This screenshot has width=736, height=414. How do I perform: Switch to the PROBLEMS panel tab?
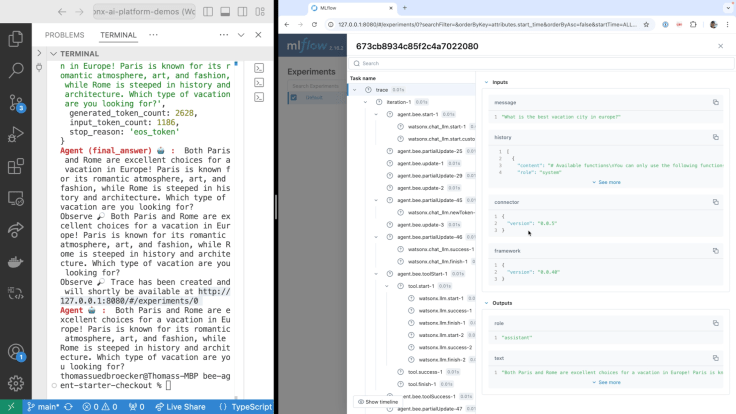pos(65,35)
